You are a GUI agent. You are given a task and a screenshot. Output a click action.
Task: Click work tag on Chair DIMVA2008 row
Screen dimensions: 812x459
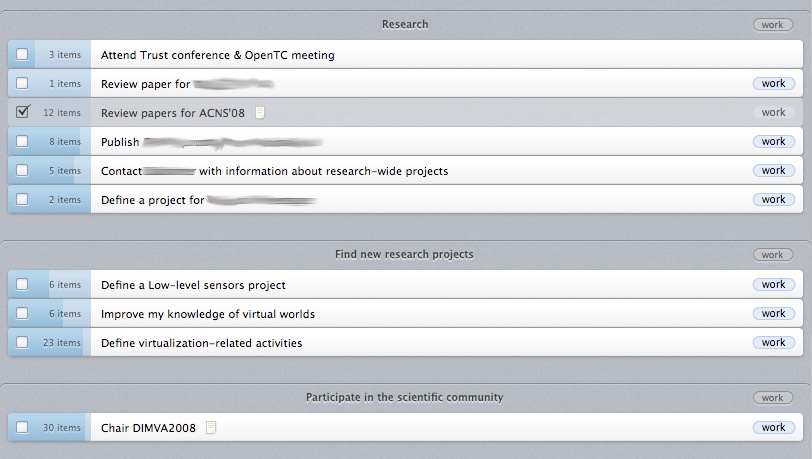pos(773,427)
